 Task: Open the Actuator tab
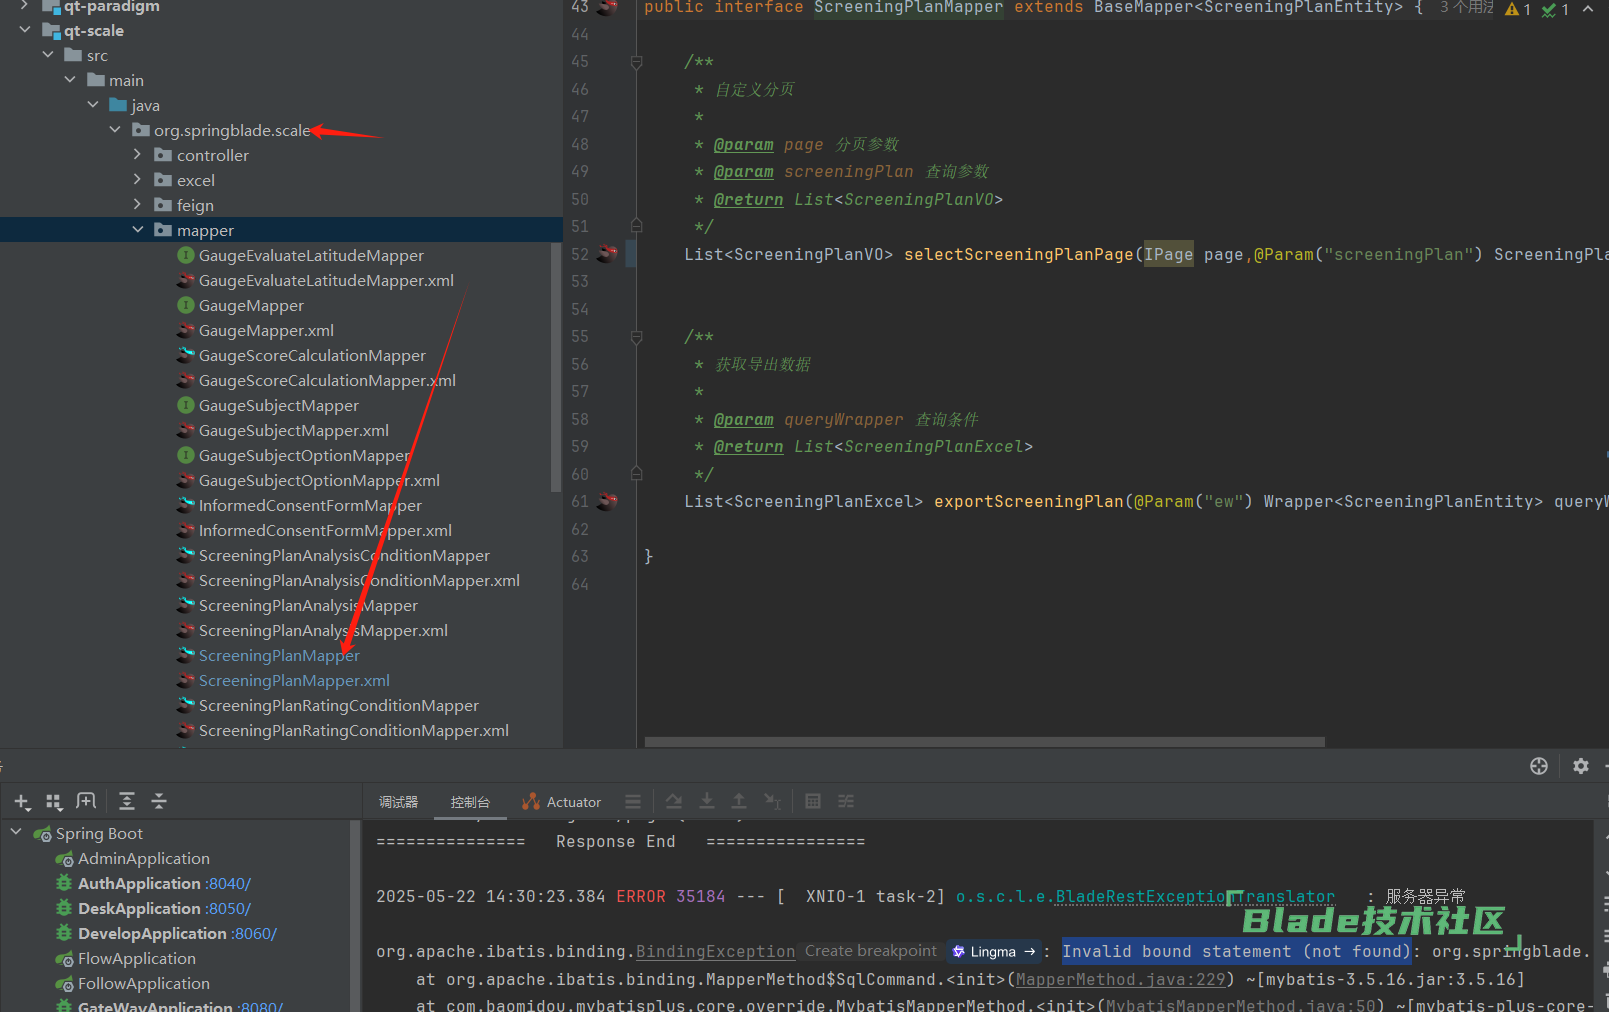pyautogui.click(x=561, y=802)
